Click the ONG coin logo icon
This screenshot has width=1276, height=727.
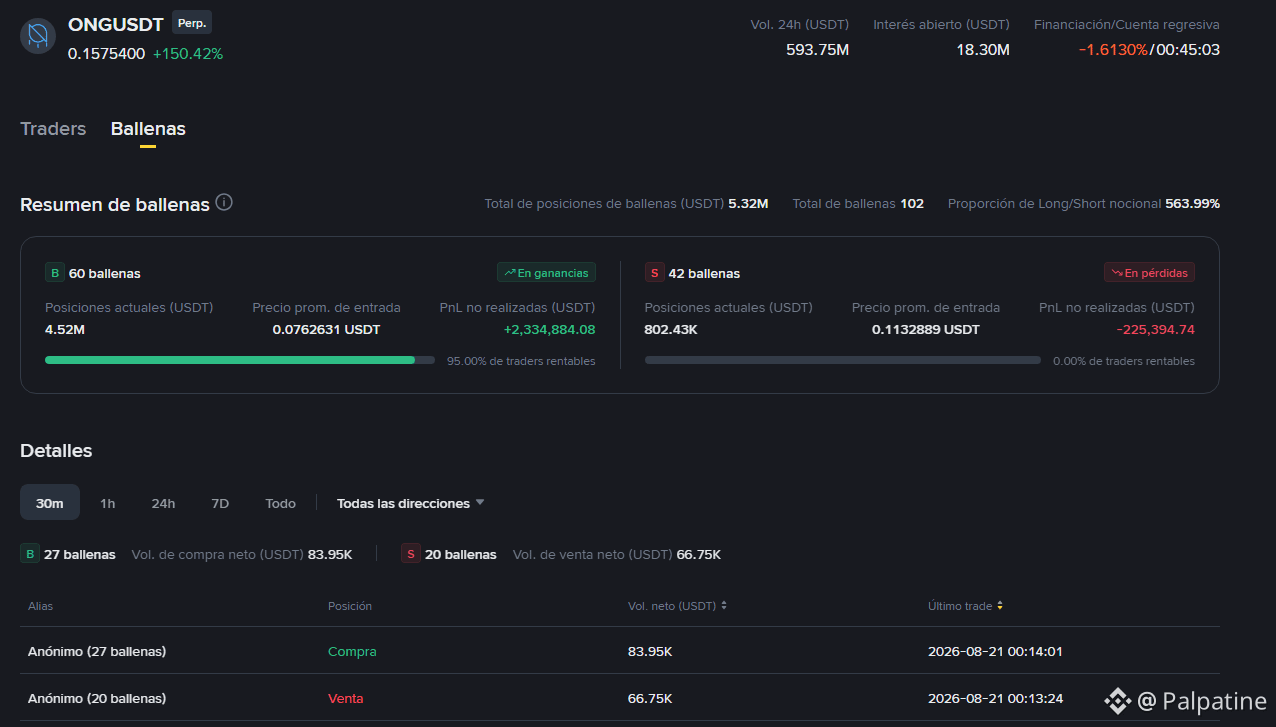pos(38,36)
